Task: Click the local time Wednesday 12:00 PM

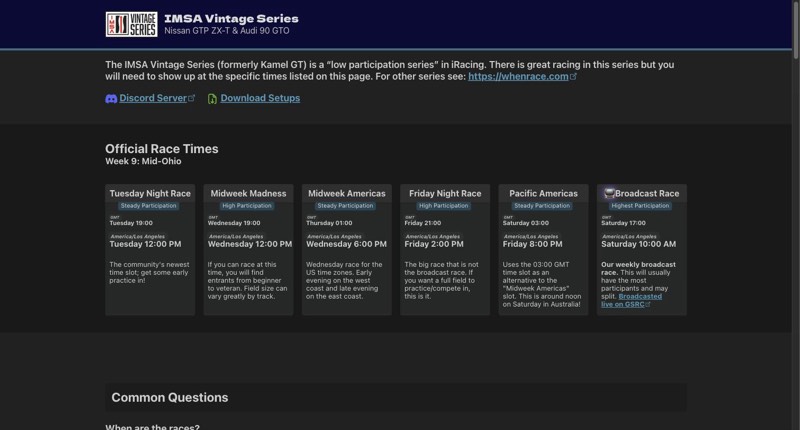Action: (250, 244)
